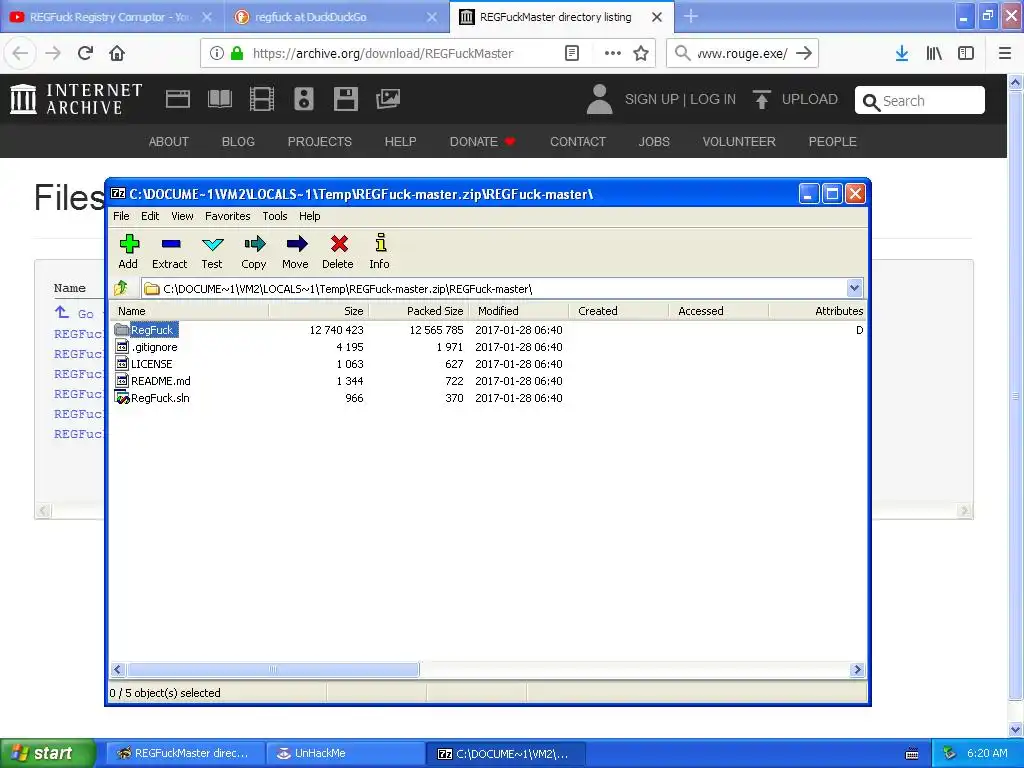Click the Internet Archive logo
The image size is (1024, 768).
(x=76, y=99)
